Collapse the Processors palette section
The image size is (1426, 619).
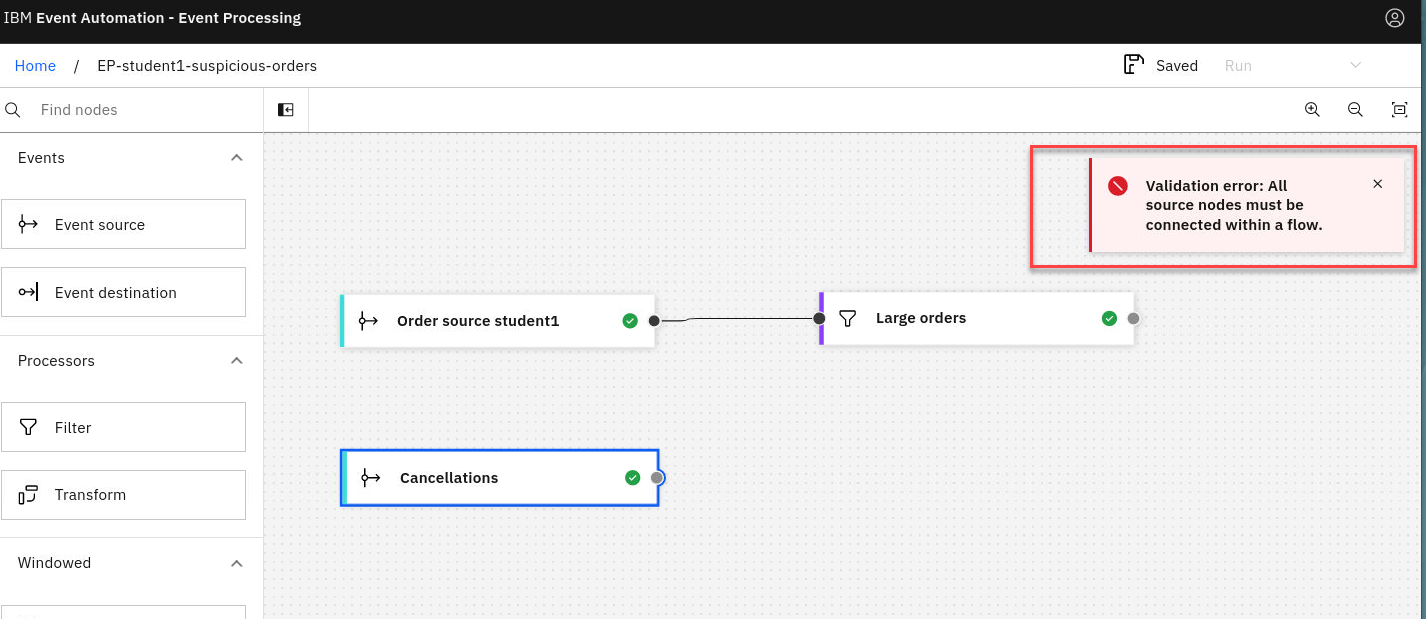(x=236, y=361)
